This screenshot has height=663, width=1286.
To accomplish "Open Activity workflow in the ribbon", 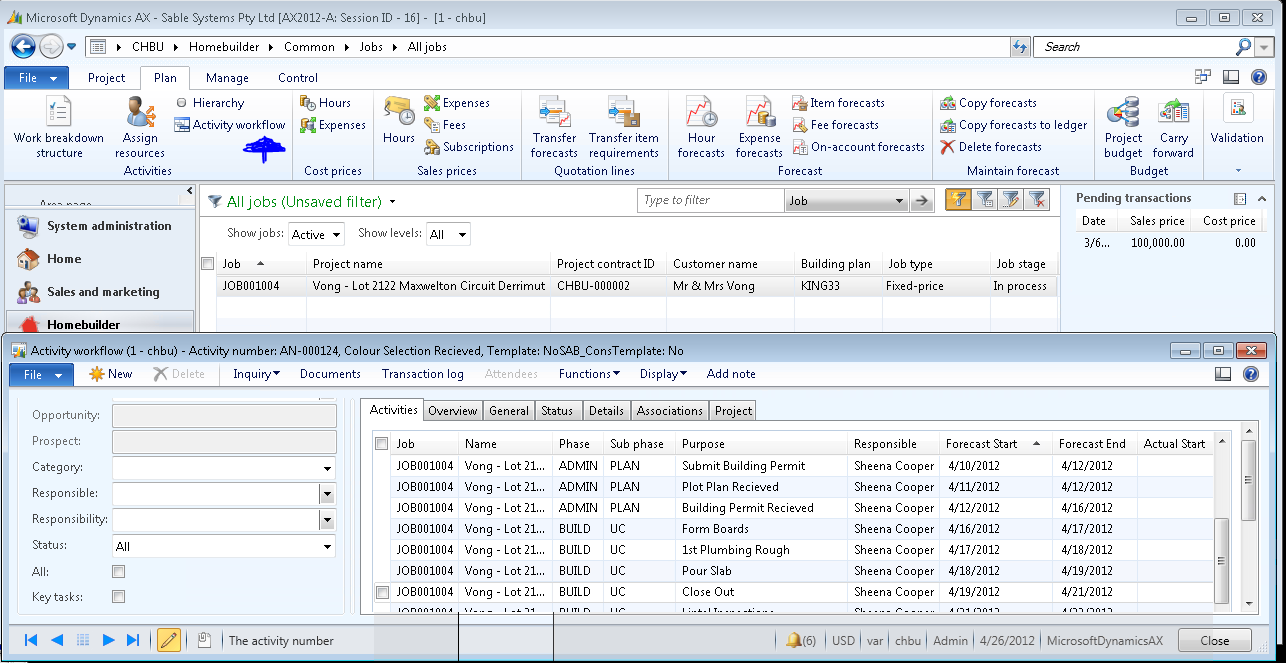I will point(230,125).
